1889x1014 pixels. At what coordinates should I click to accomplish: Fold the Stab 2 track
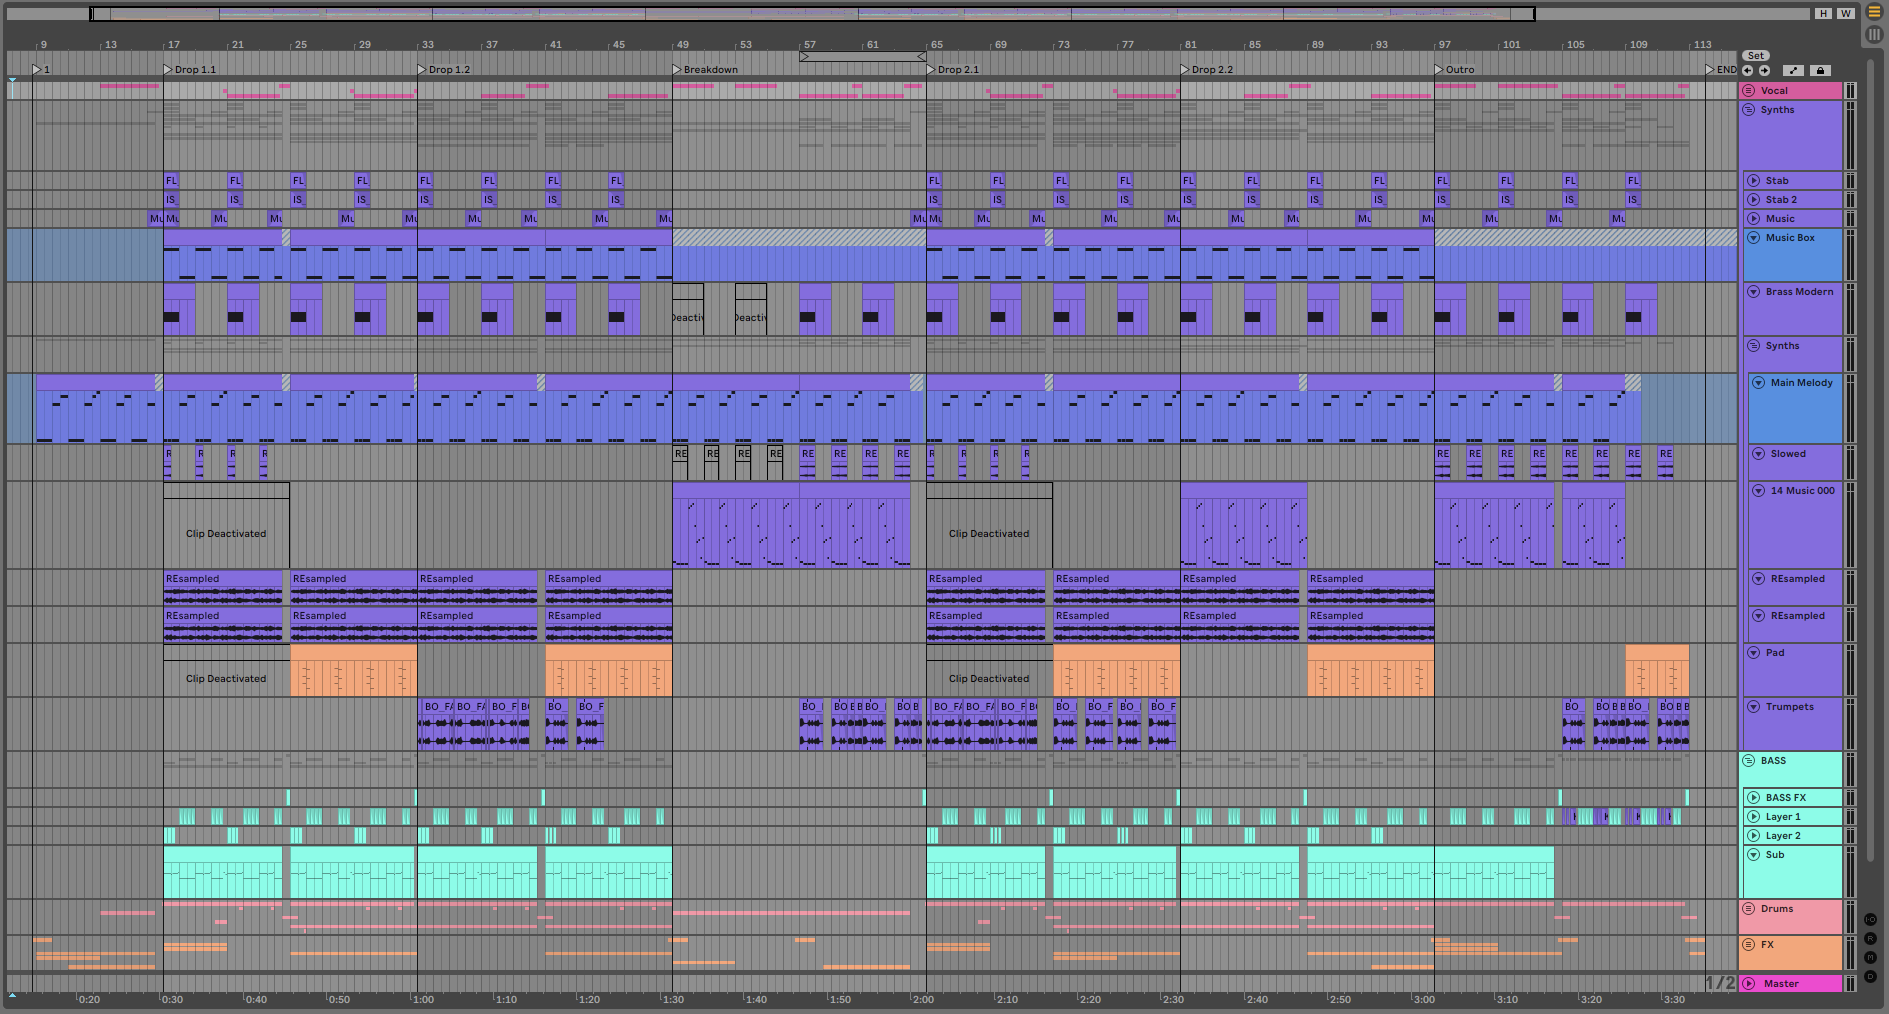point(1753,200)
